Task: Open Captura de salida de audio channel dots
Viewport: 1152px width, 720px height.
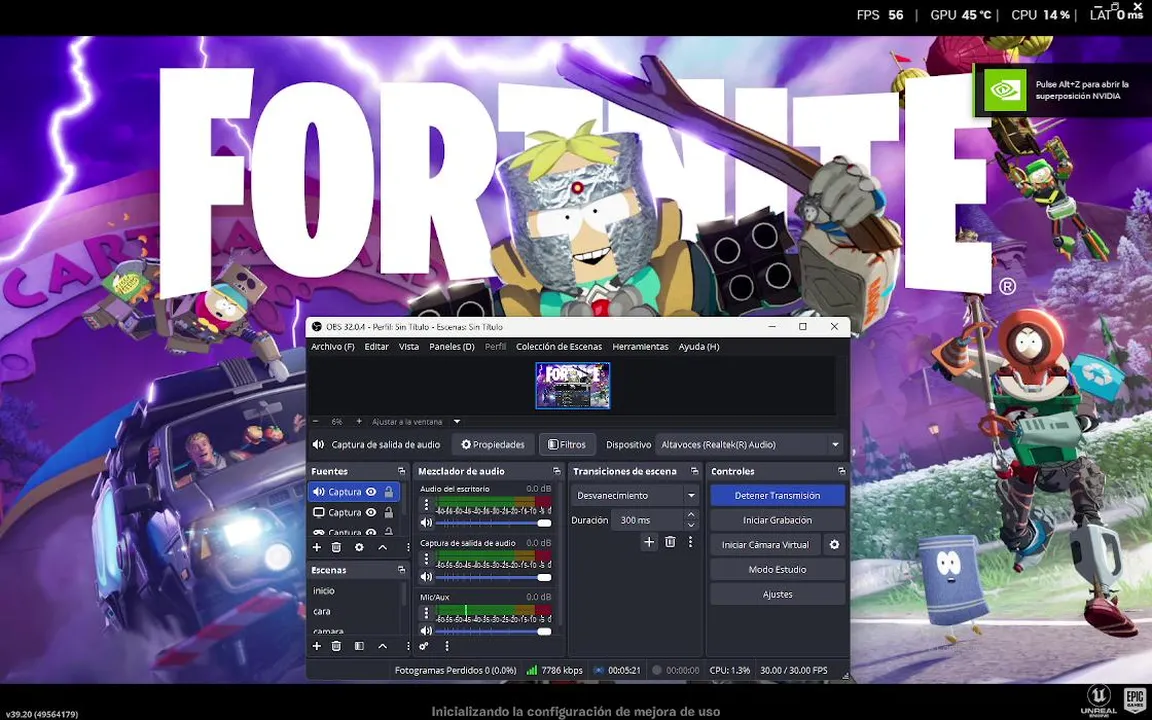Action: coord(426,559)
